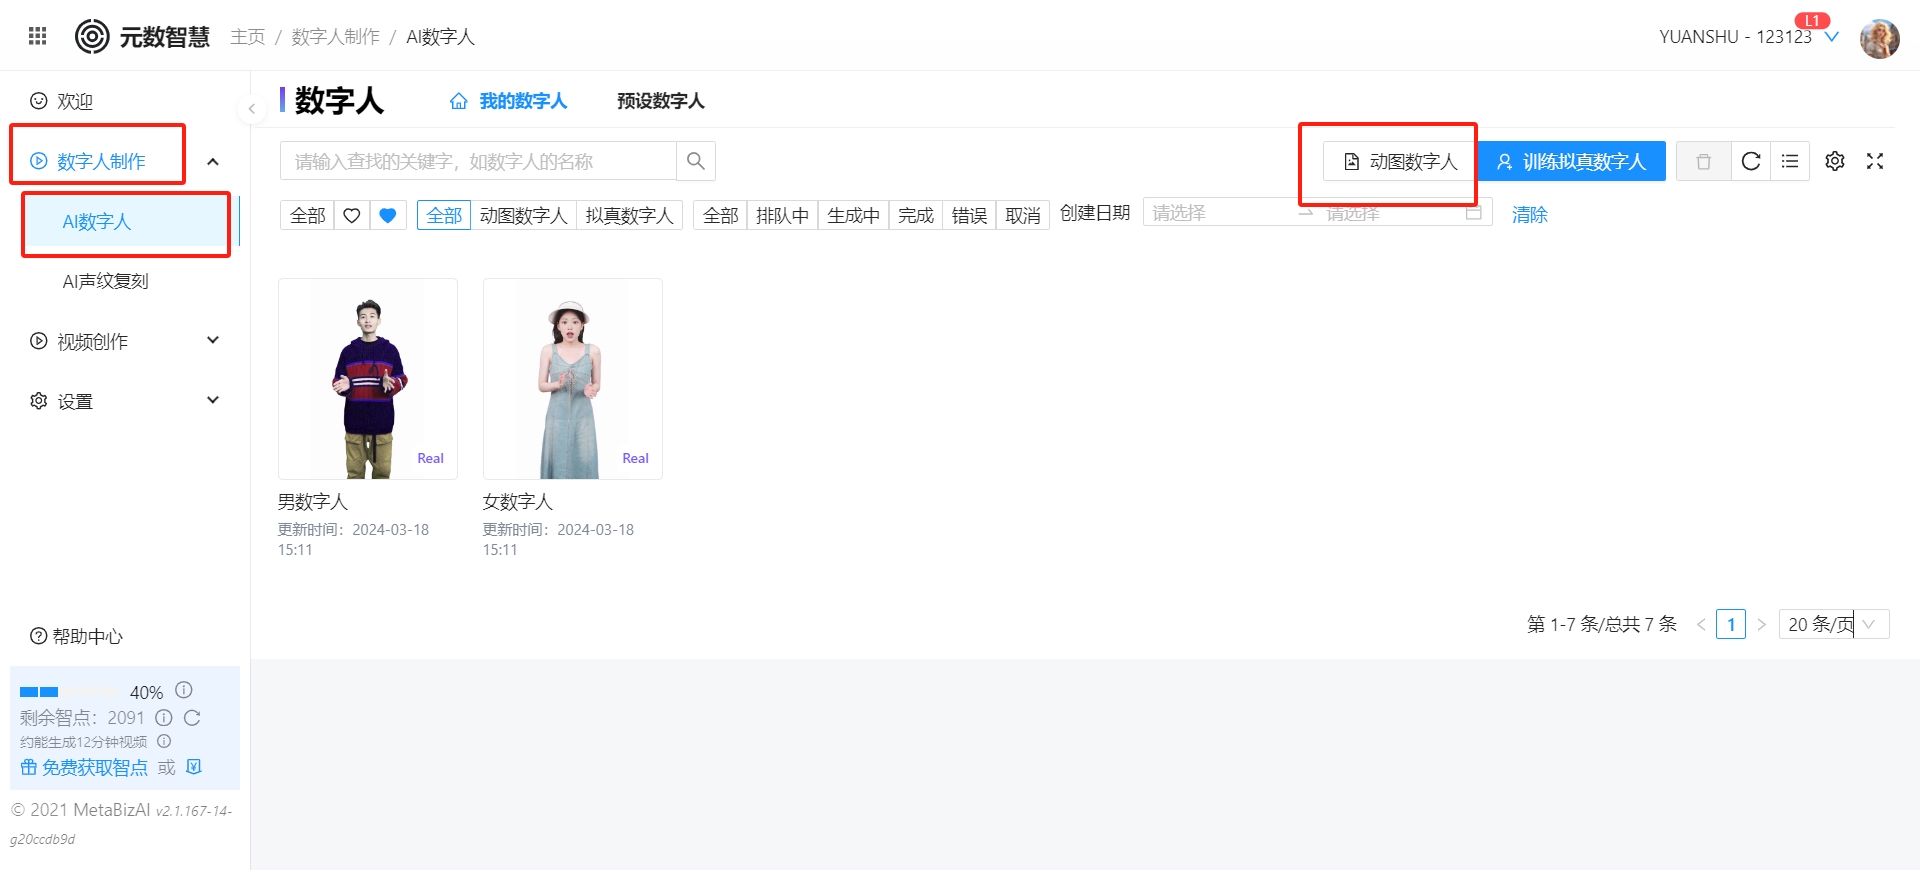The image size is (1920, 870).
Task: Click the refresh list icon
Action: (1750, 161)
